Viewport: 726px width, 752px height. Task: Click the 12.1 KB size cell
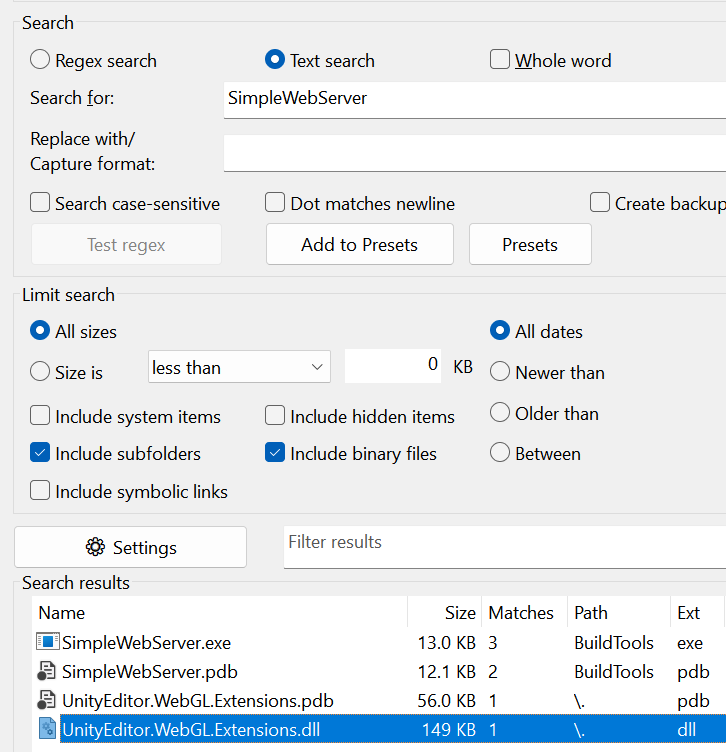[446, 672]
